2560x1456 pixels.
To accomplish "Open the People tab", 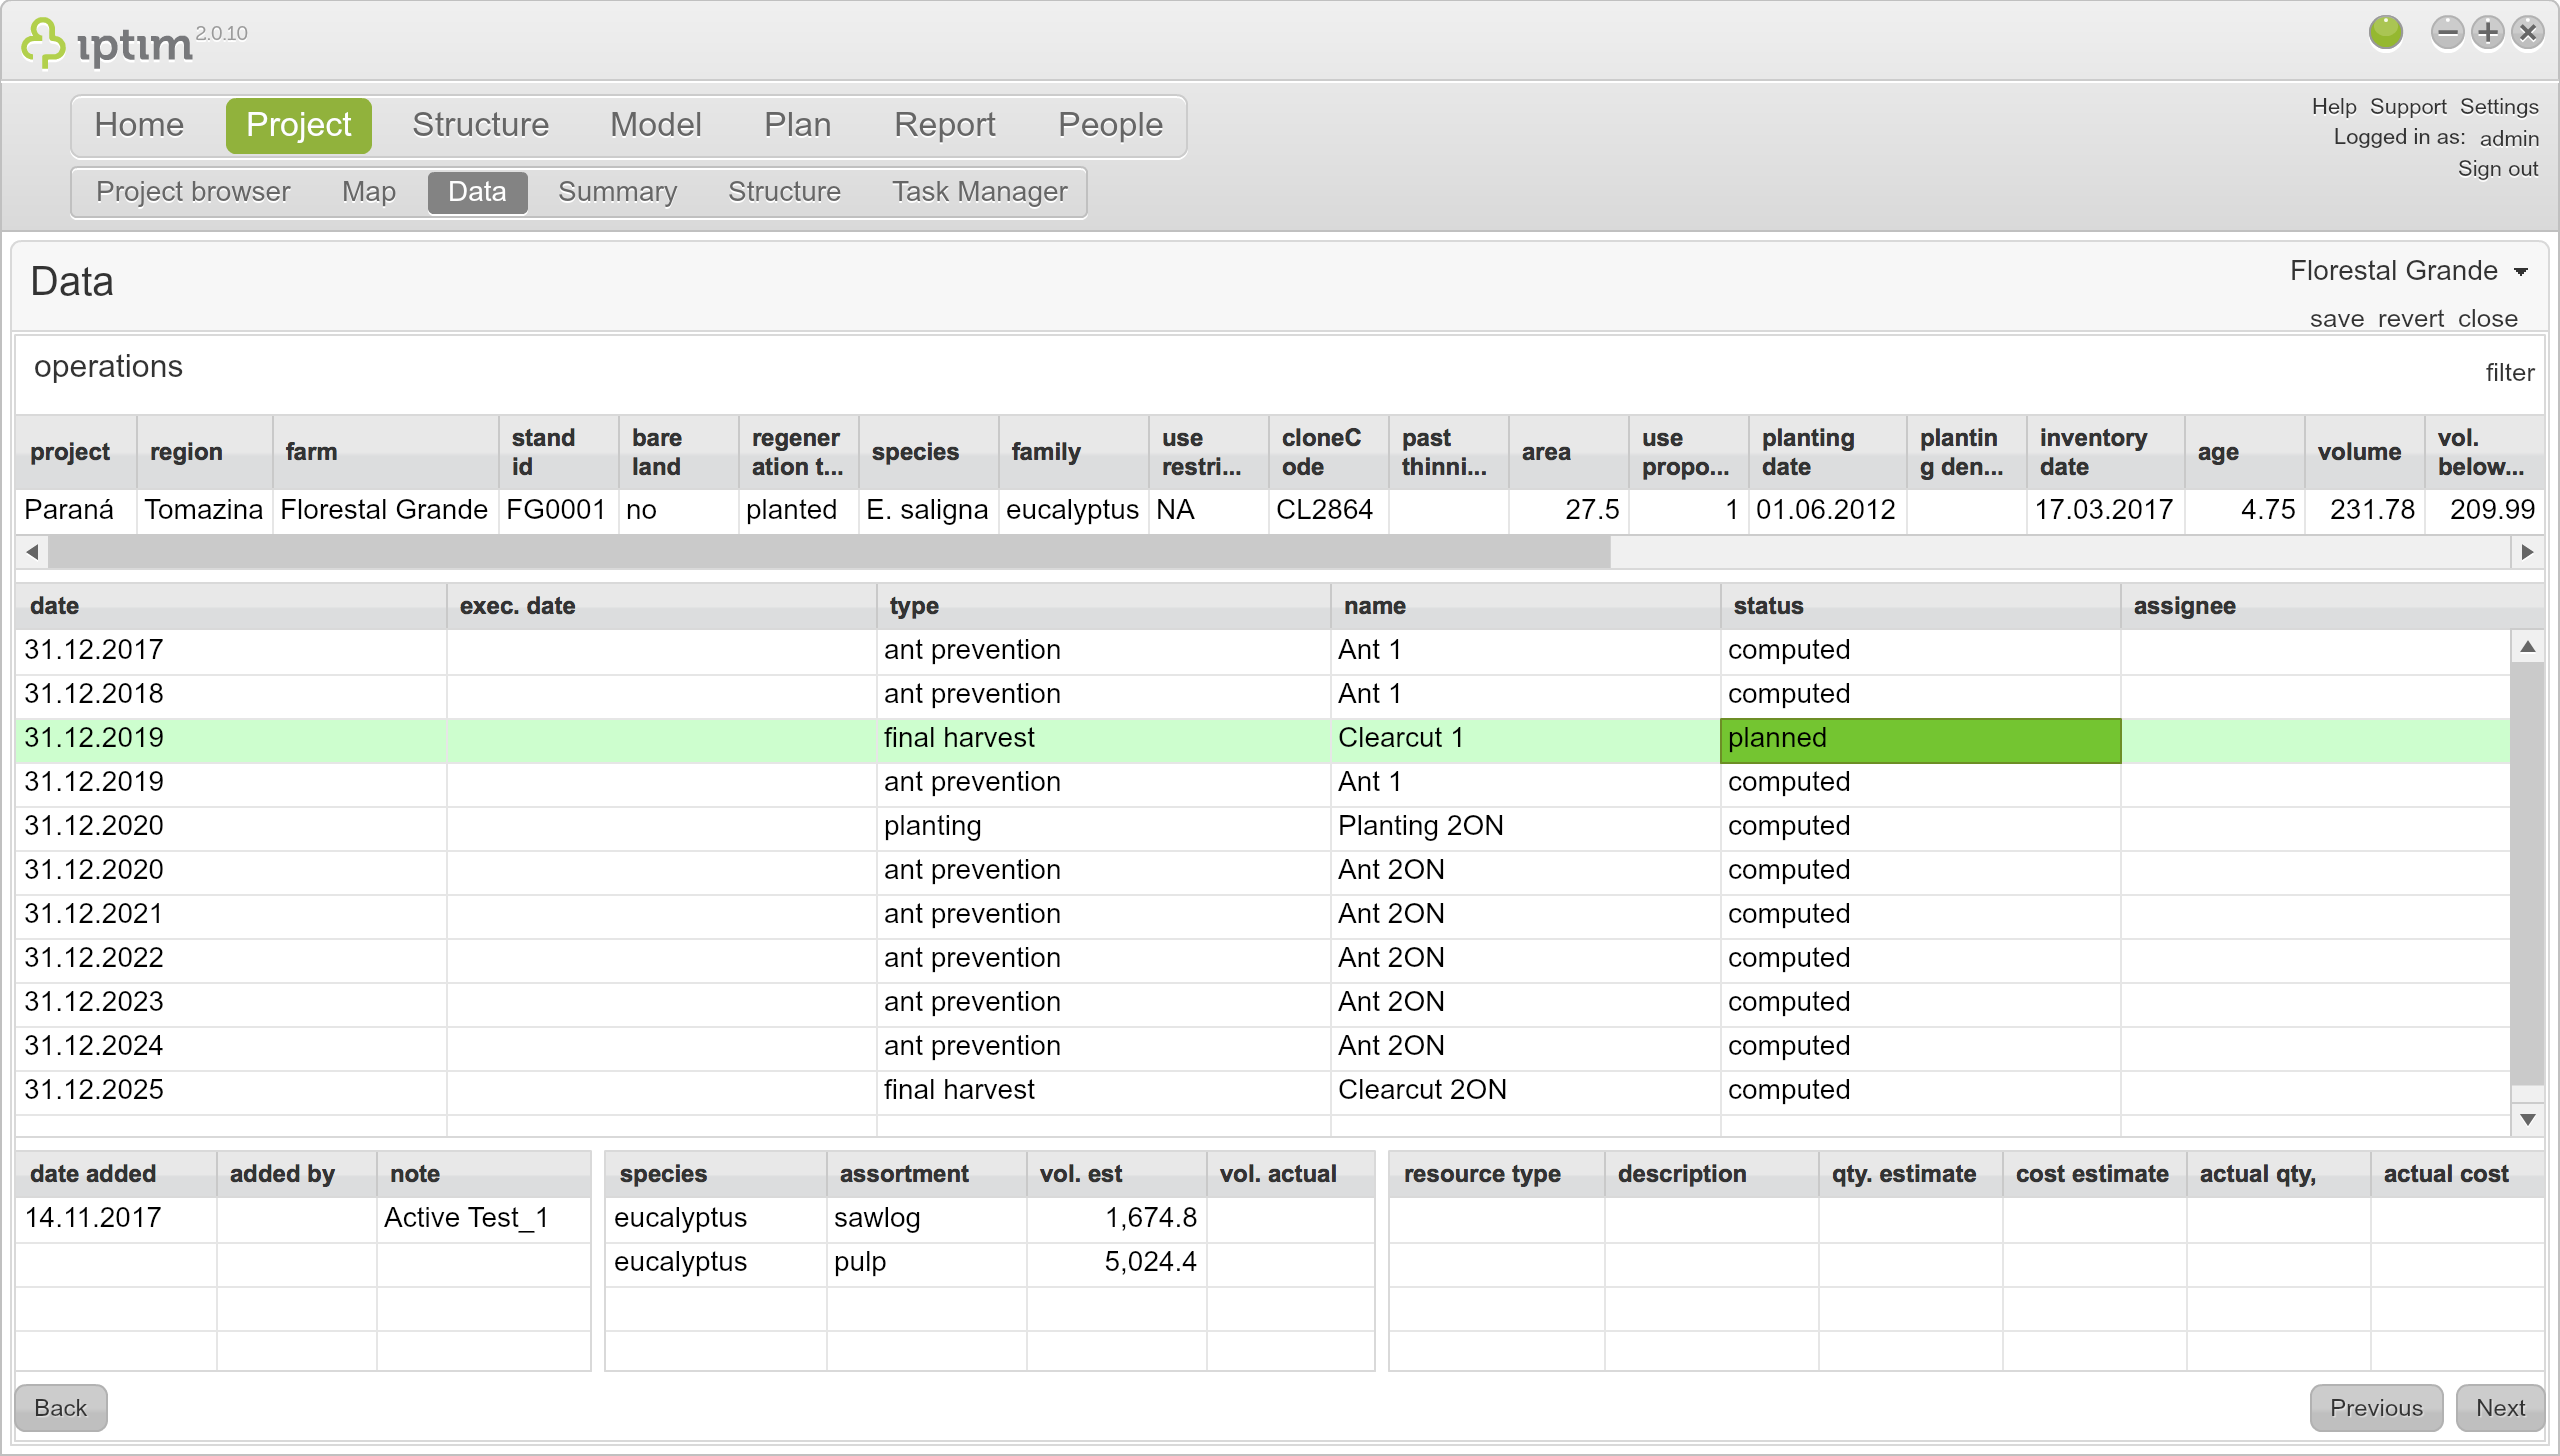I will (1110, 125).
